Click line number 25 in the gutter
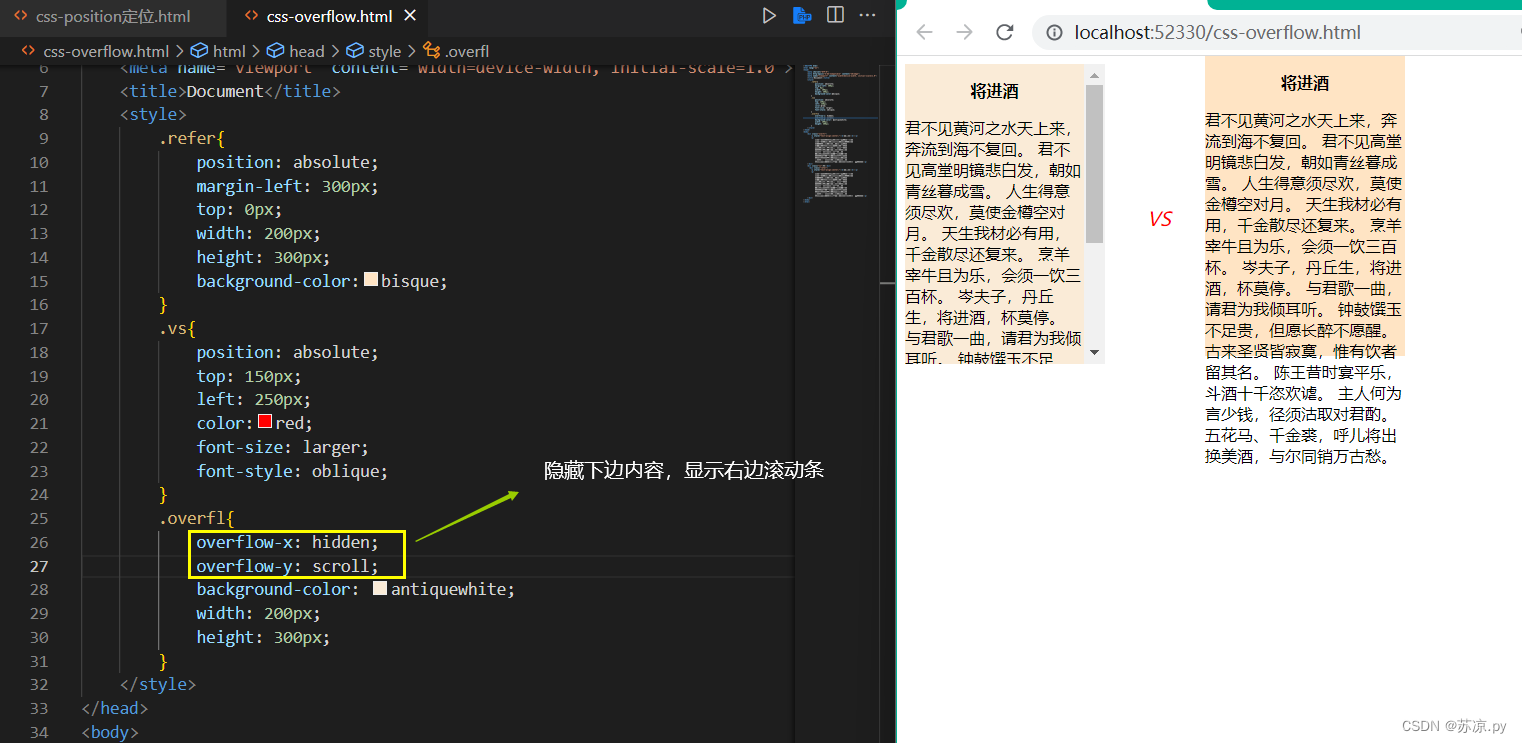This screenshot has width=1522, height=743. click(38, 518)
